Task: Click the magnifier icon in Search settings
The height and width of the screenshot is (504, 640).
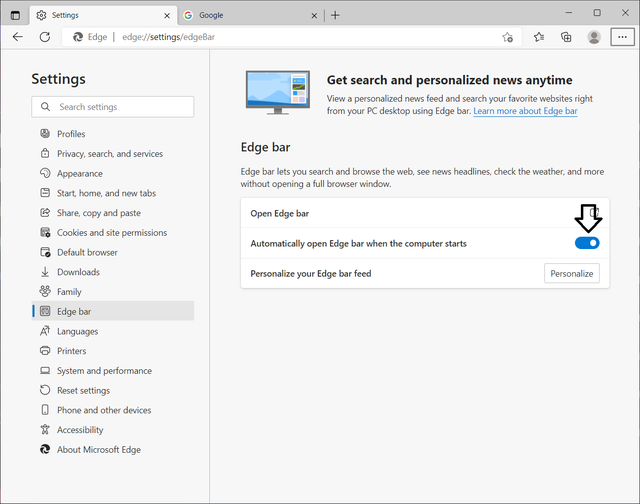Action: 45,107
